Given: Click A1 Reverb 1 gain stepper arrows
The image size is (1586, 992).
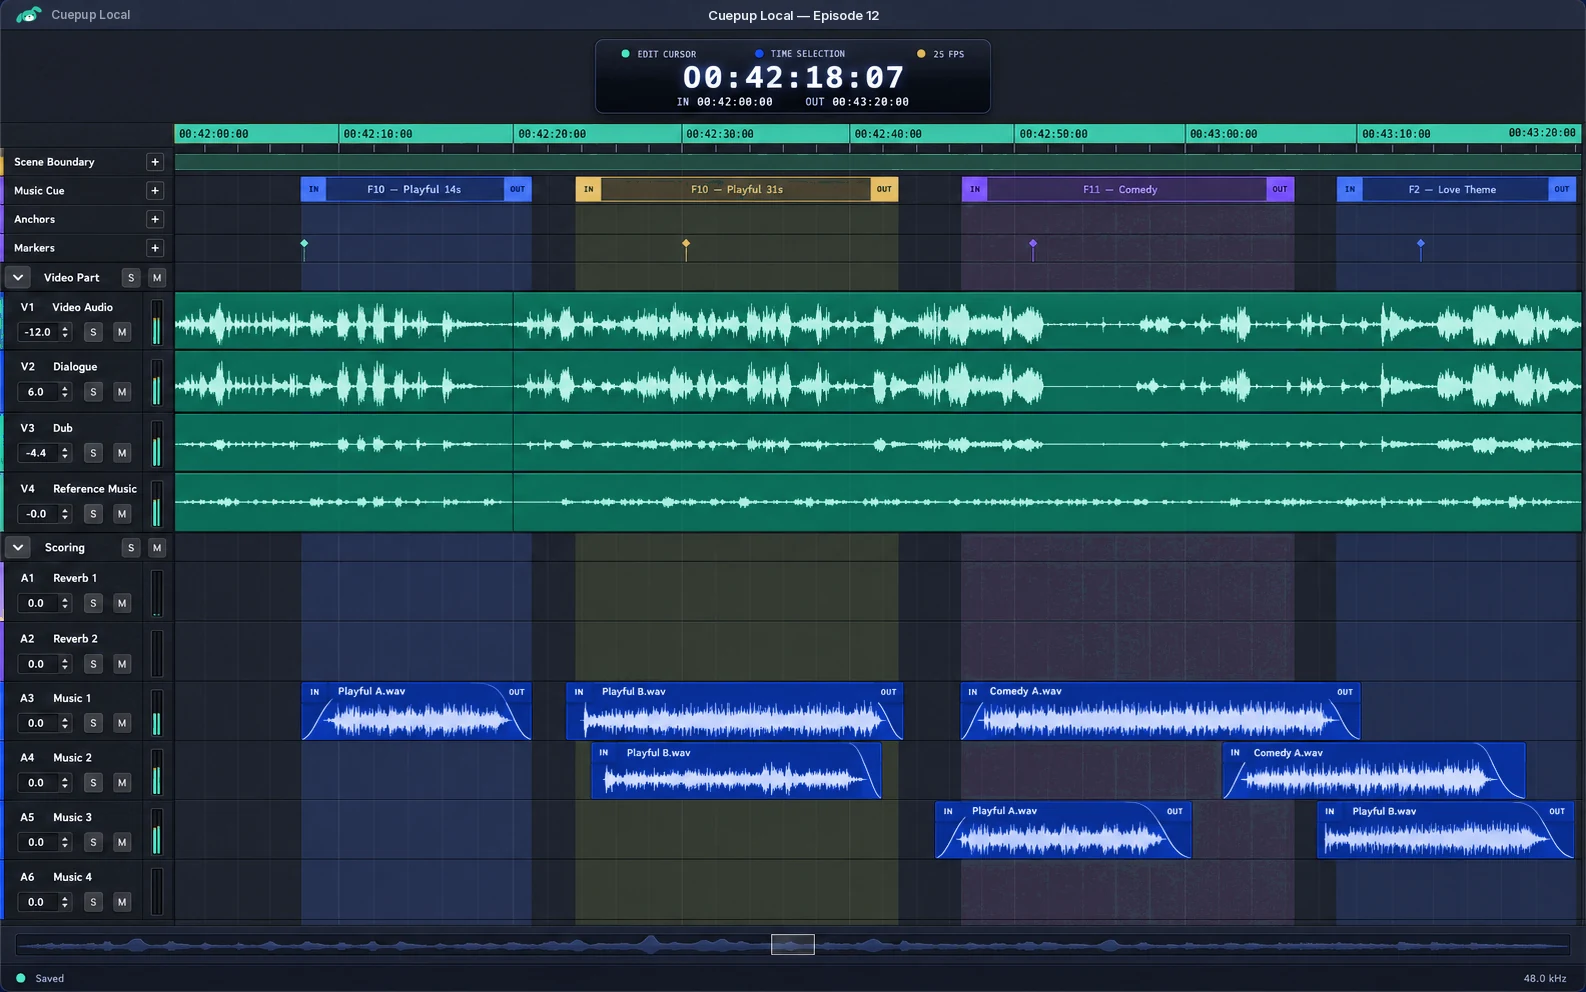Looking at the screenshot, I should (65, 603).
